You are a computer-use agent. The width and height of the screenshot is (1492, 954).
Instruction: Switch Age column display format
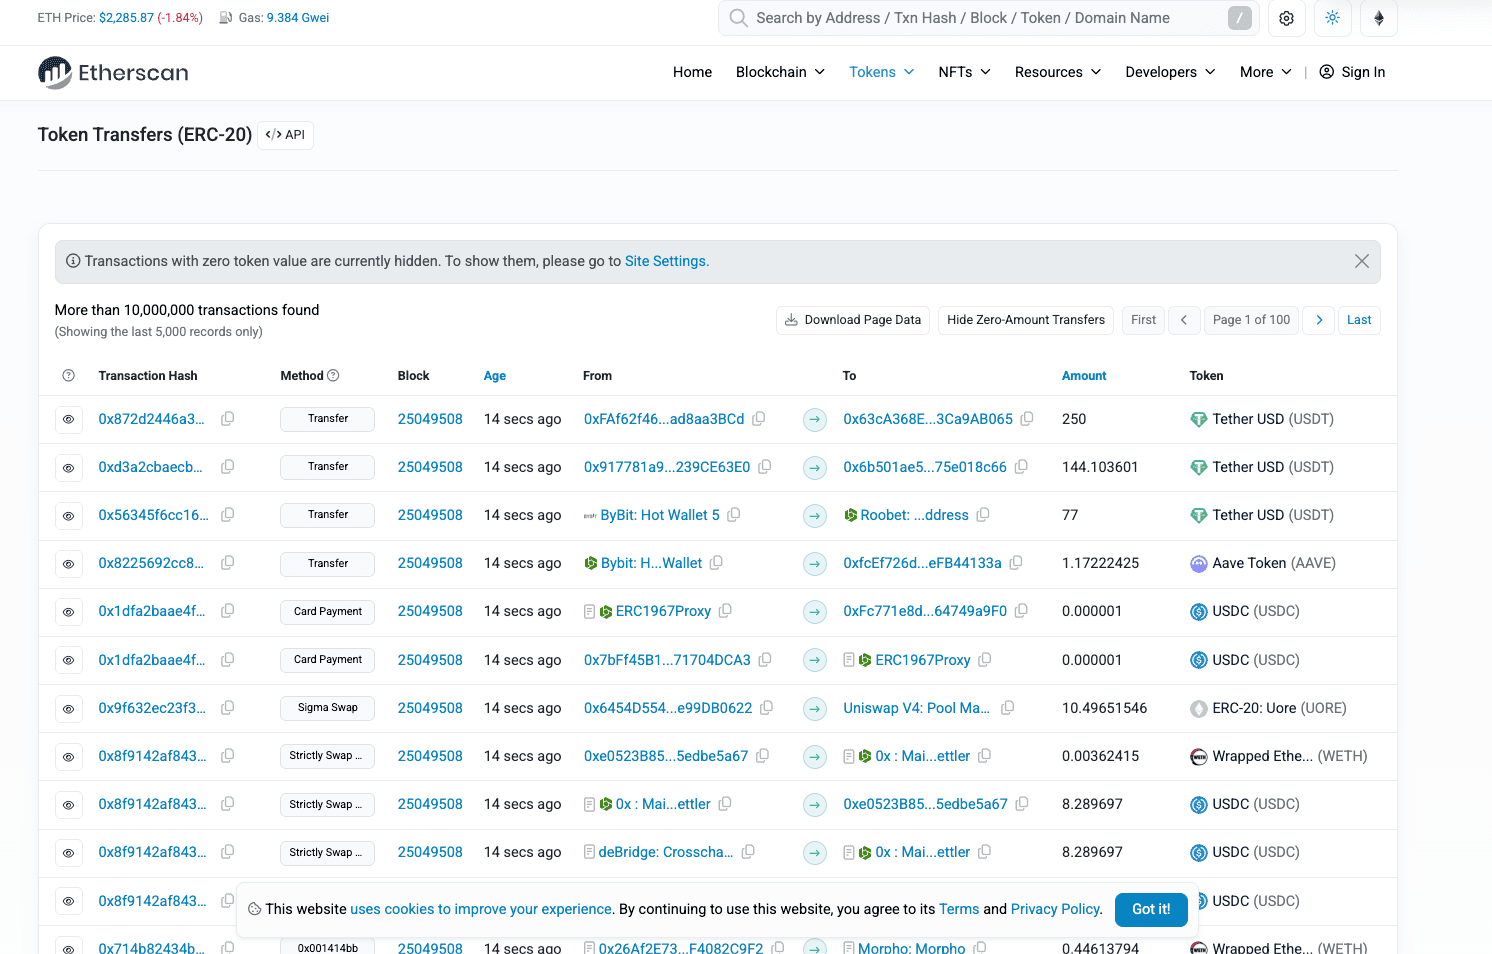point(495,376)
